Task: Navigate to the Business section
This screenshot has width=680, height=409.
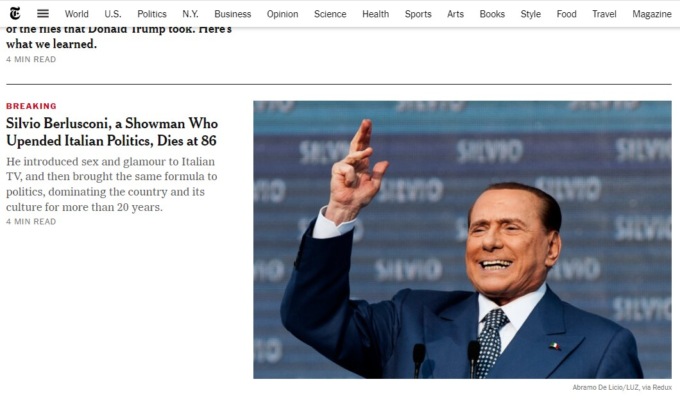Action: (232, 14)
